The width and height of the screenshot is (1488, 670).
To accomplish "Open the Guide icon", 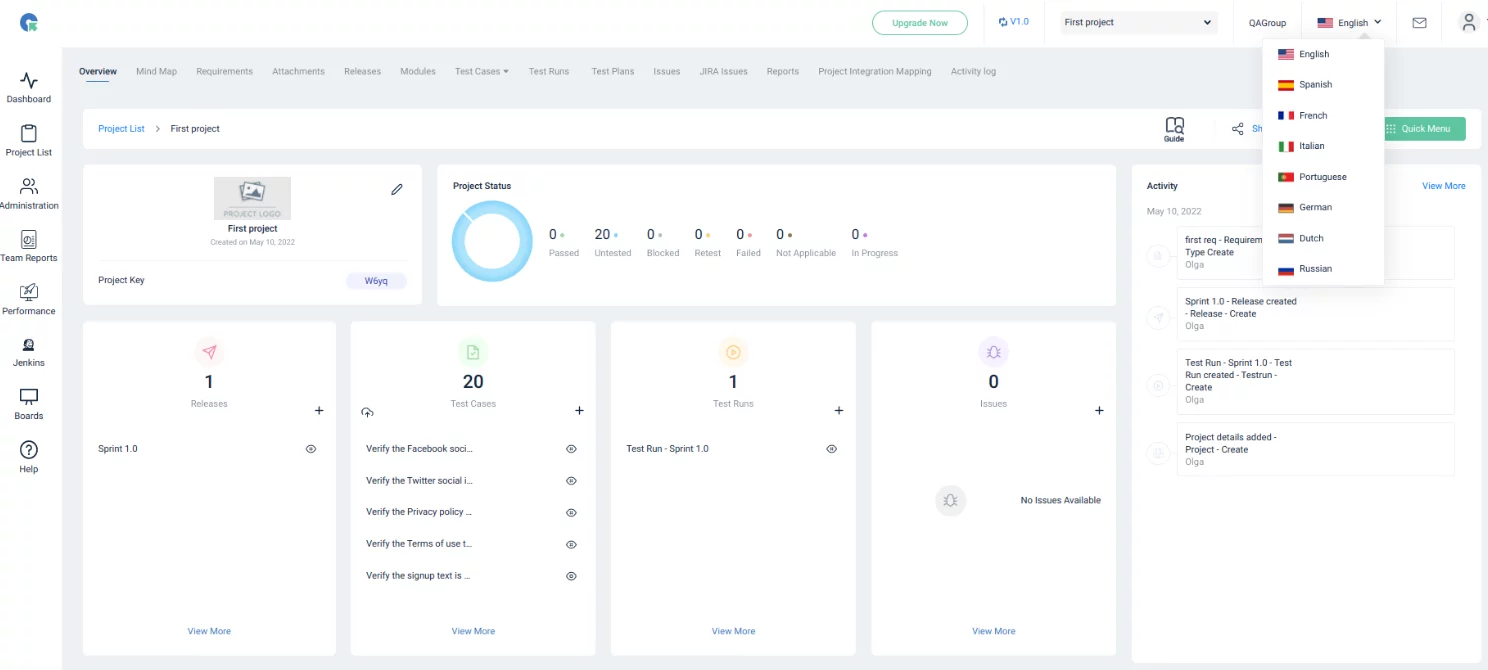I will coord(1174,129).
